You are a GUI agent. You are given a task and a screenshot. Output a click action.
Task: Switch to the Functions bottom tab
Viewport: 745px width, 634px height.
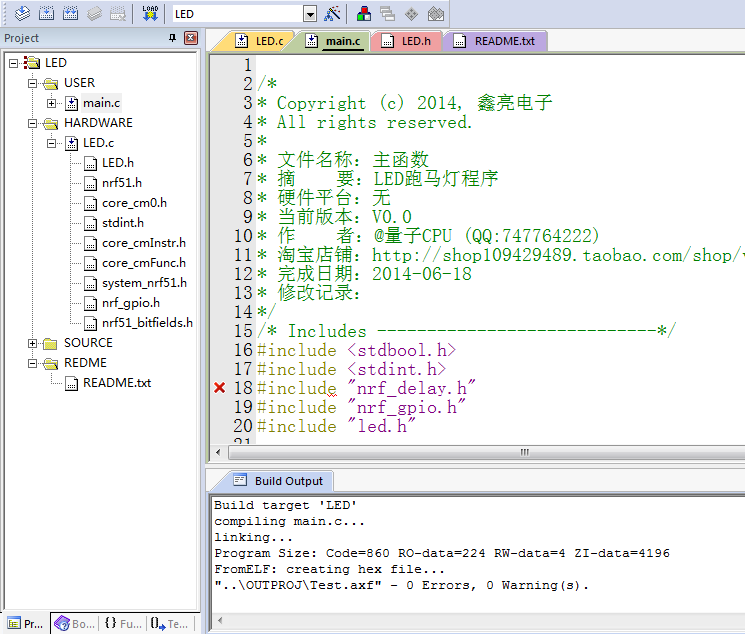click(123, 624)
